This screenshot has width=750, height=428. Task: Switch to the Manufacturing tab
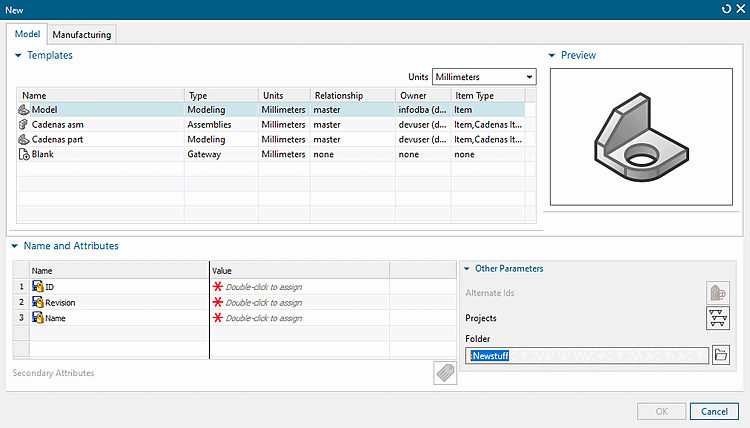tap(83, 34)
